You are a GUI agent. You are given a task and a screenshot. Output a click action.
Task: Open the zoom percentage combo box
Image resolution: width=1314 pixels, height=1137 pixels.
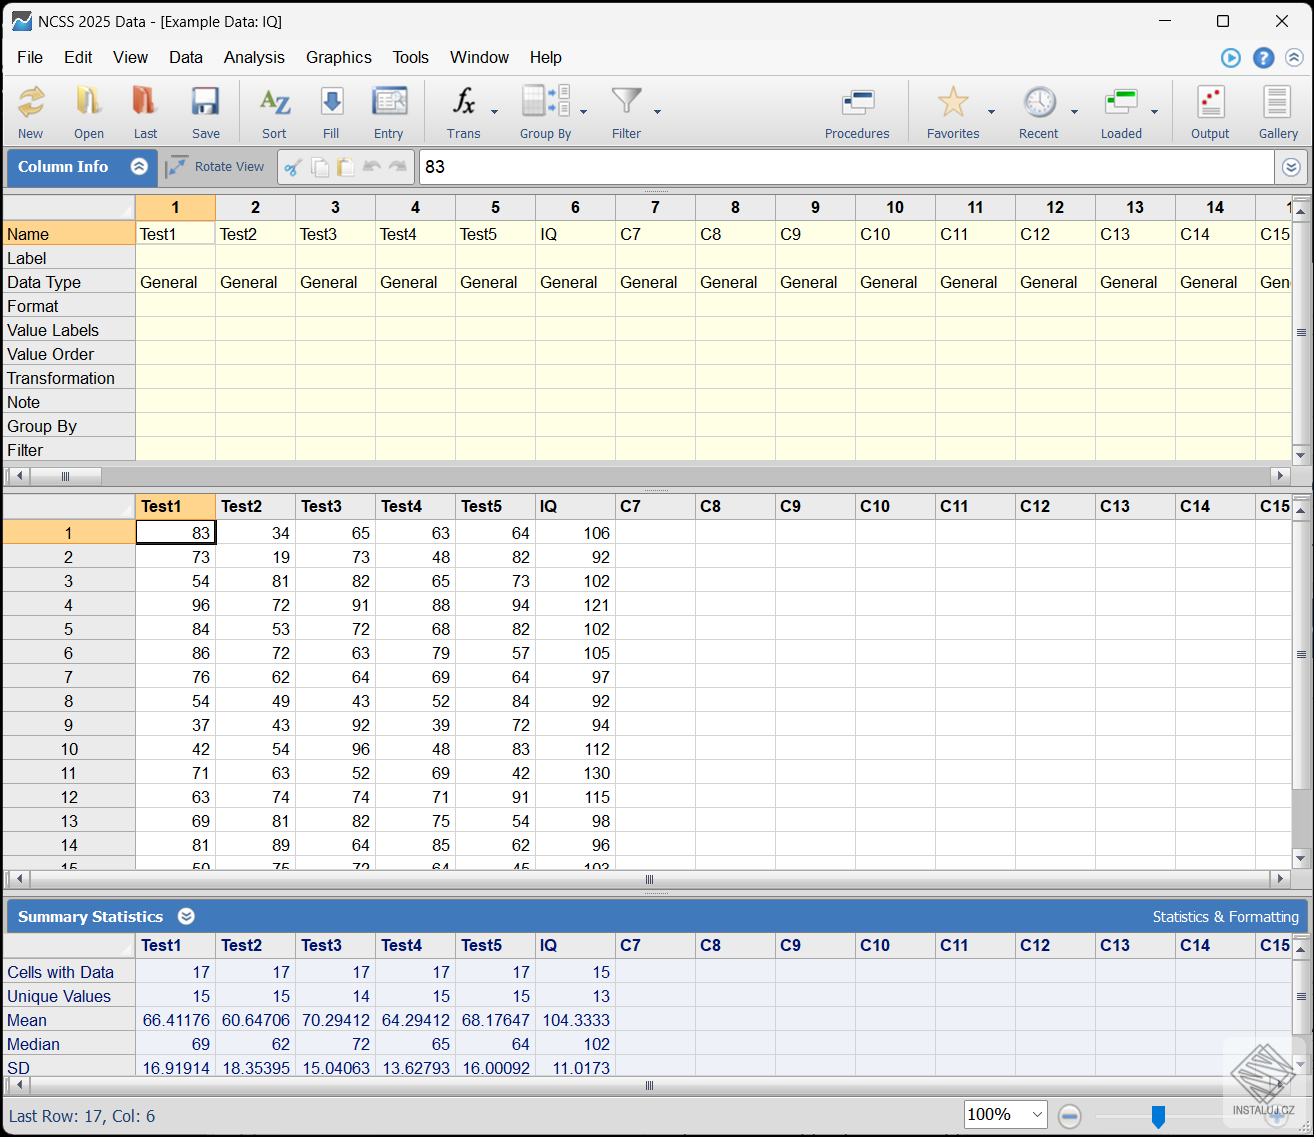pyautogui.click(x=1005, y=1114)
